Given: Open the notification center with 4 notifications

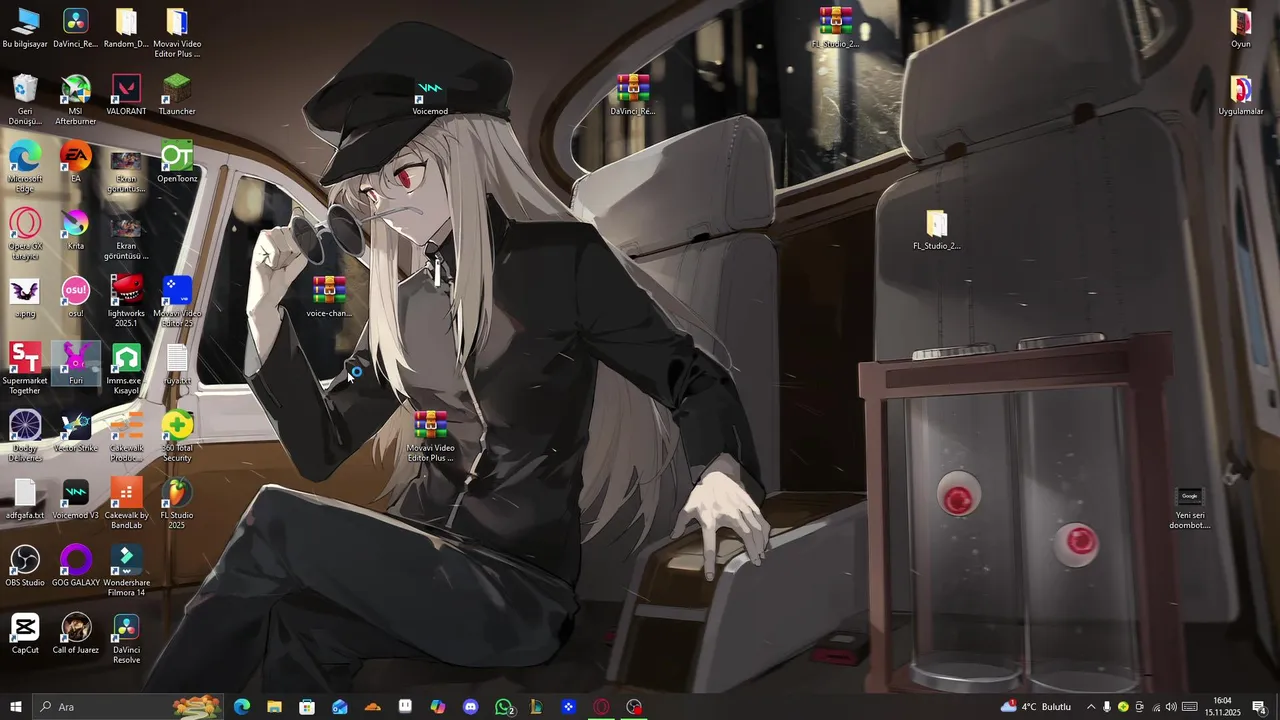Looking at the screenshot, I should point(1260,707).
